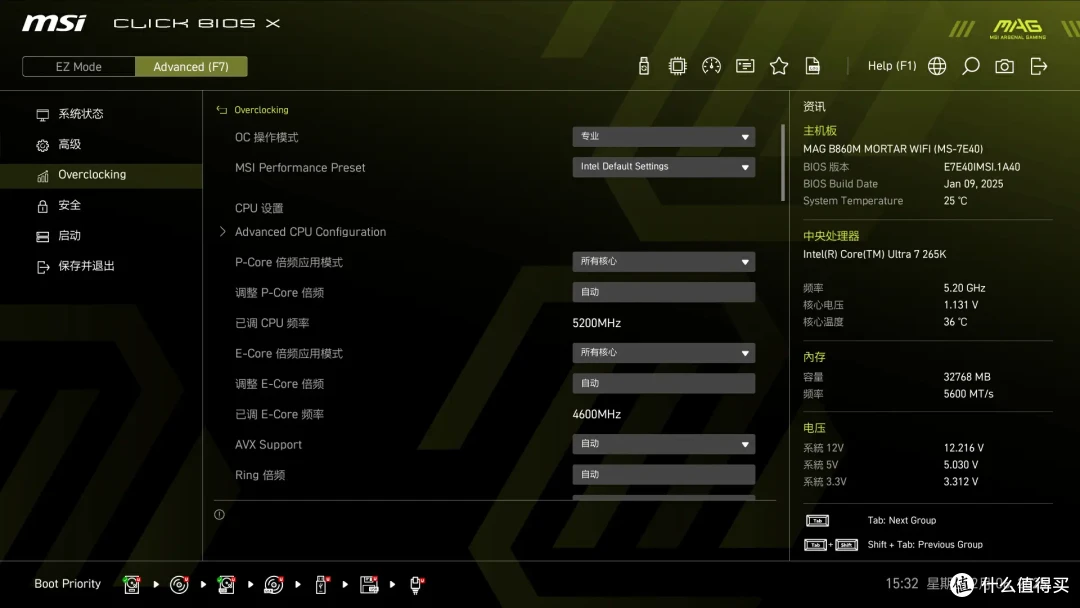1080x608 pixels.
Task: Click the 调整 E-Core 倍频 input field
Action: [x=663, y=383]
